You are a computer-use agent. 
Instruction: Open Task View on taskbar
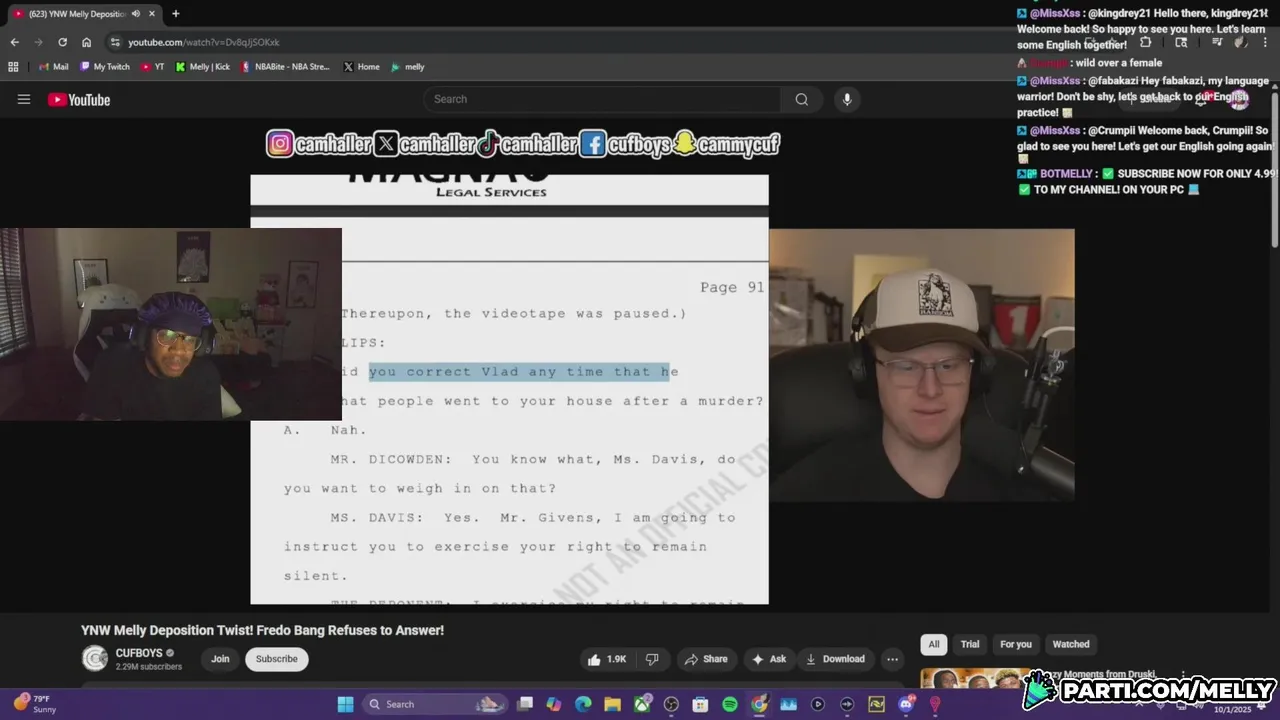[x=525, y=704]
